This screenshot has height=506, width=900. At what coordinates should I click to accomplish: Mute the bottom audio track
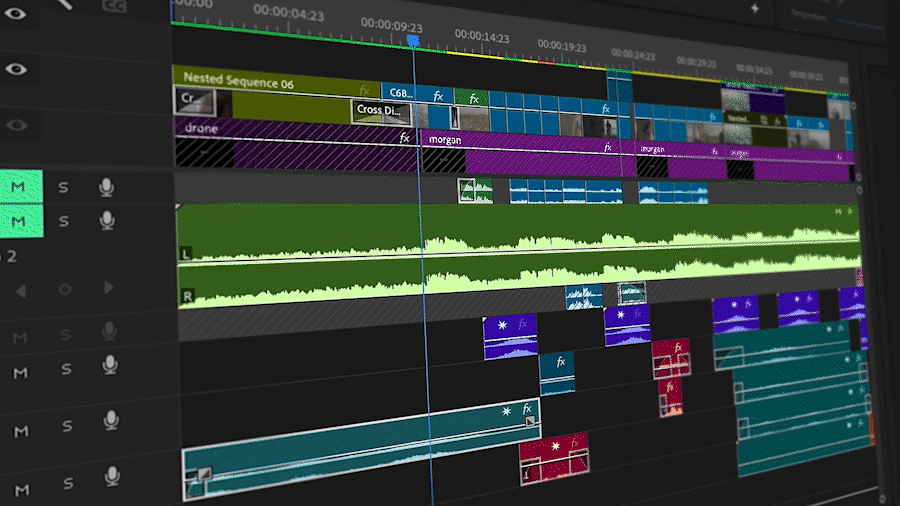point(21,489)
